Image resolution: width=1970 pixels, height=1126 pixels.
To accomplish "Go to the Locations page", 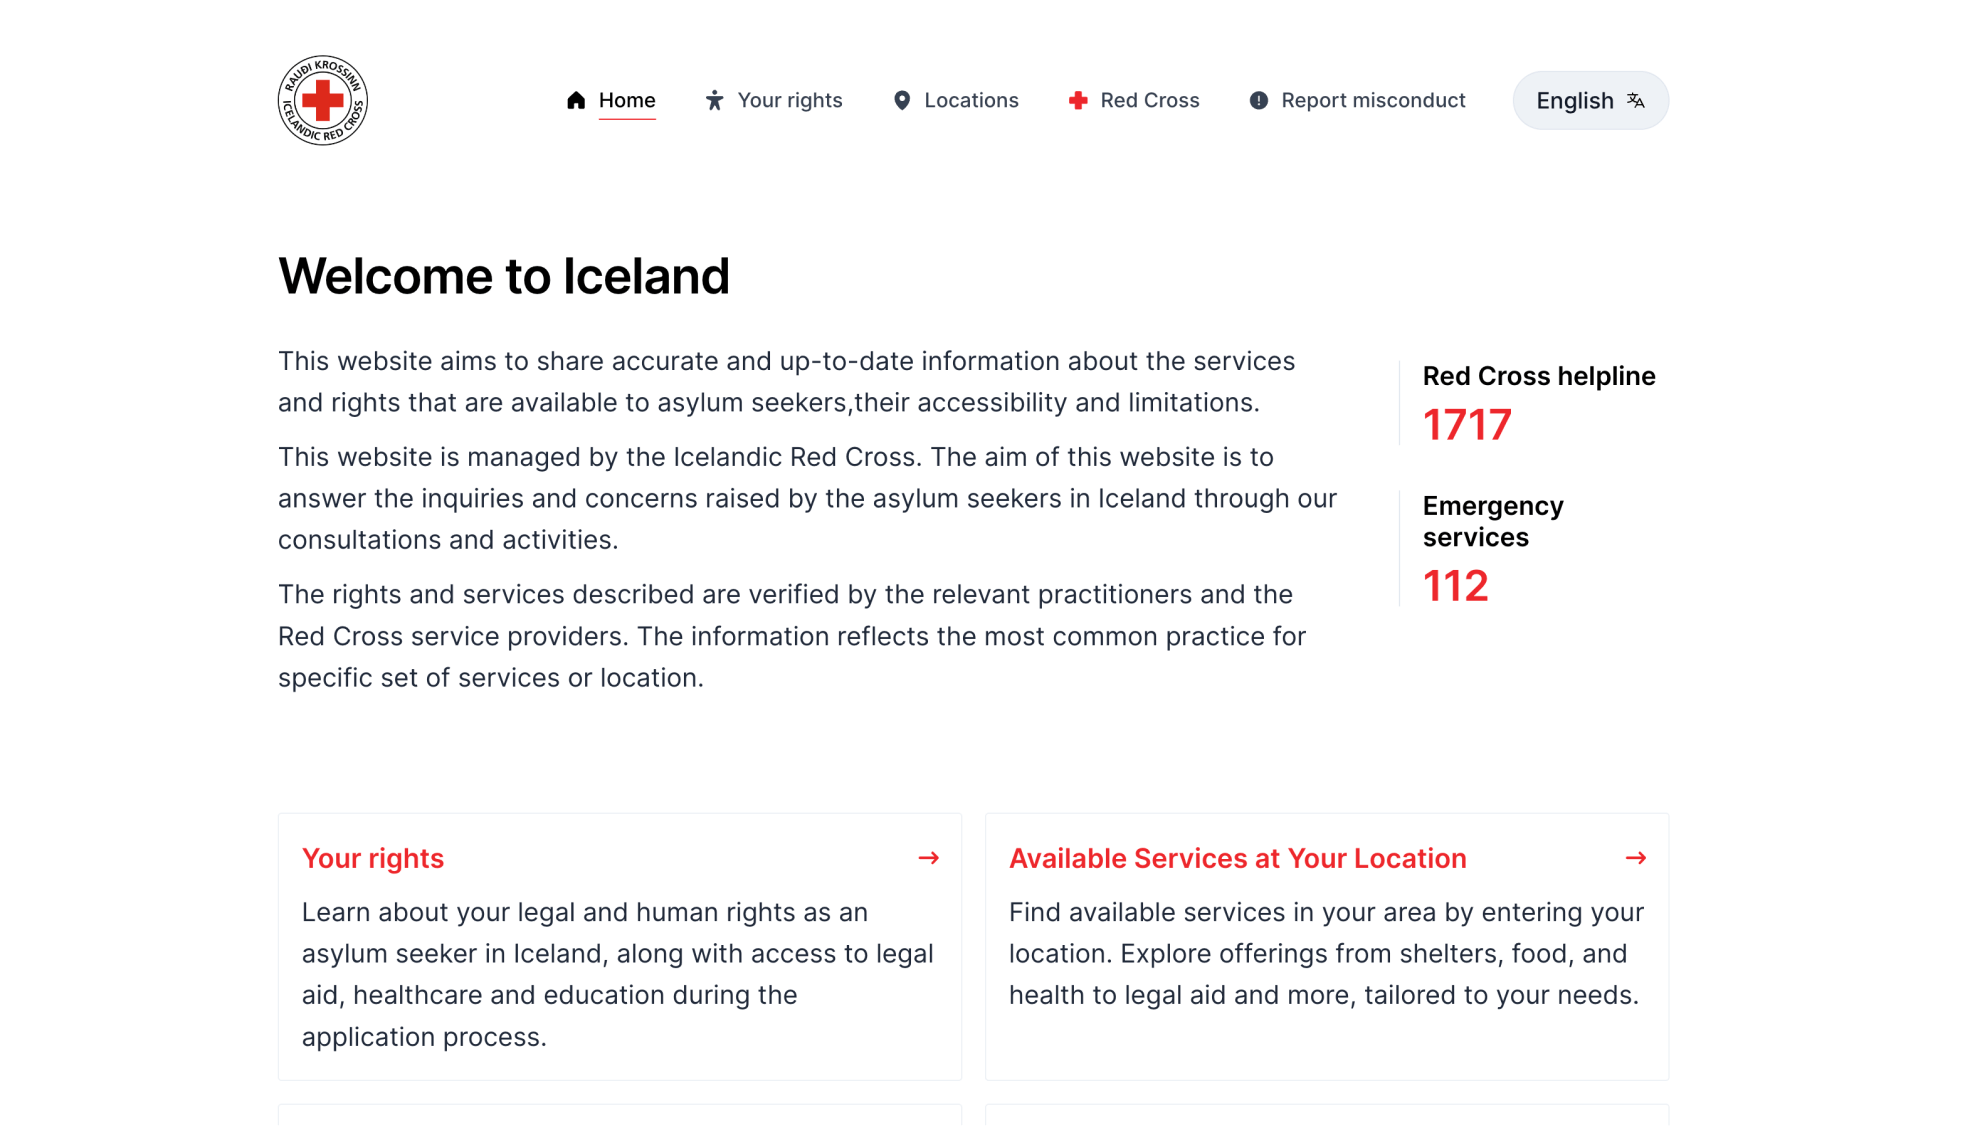I will click(955, 100).
